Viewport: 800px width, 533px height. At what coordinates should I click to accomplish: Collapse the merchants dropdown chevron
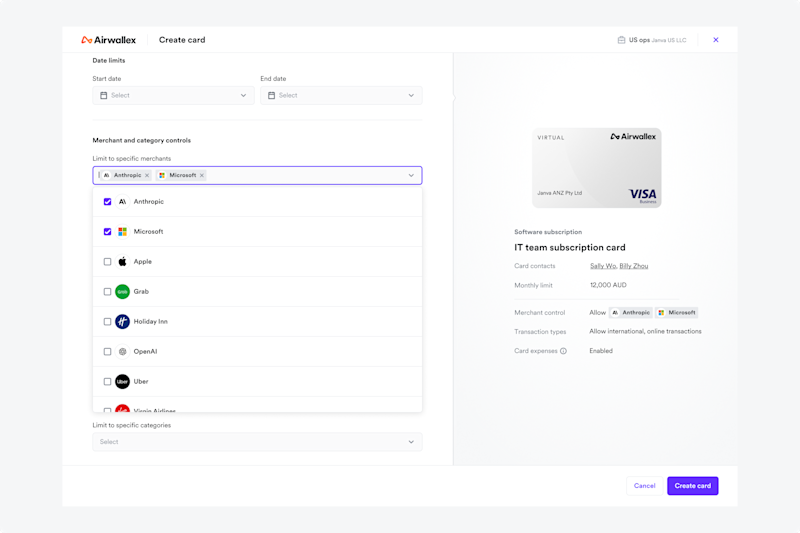click(411, 175)
